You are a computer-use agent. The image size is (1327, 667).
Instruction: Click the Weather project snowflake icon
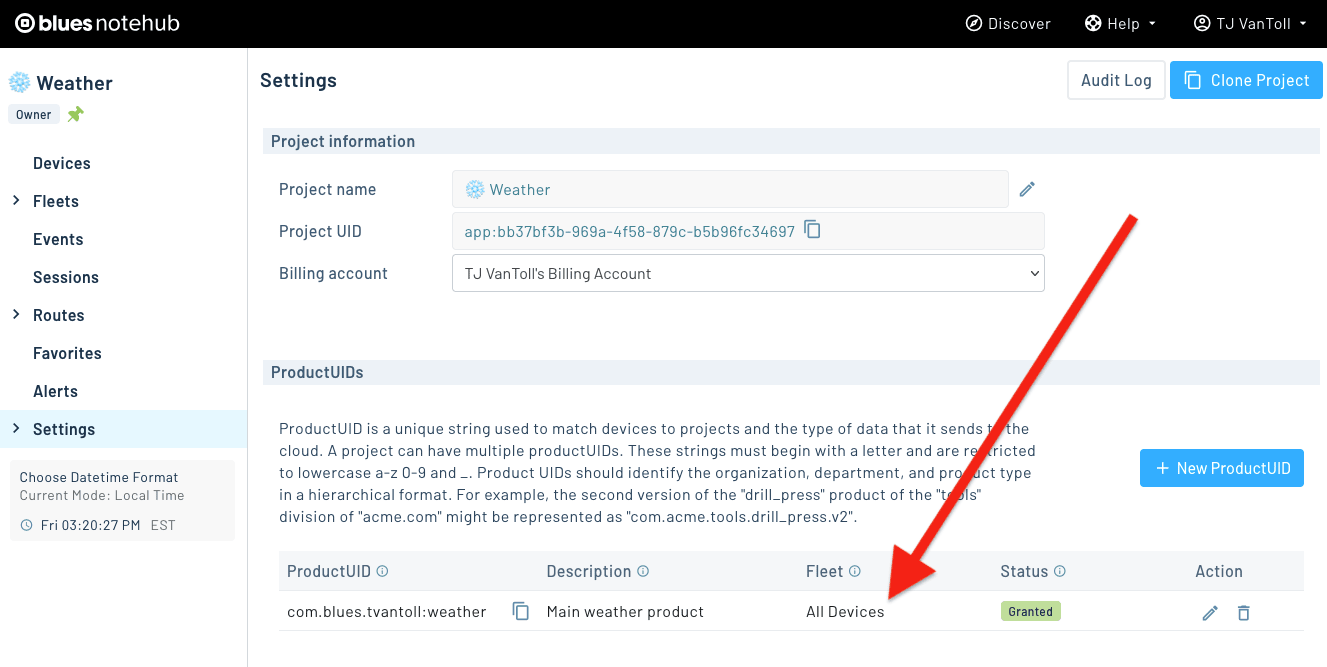point(20,83)
